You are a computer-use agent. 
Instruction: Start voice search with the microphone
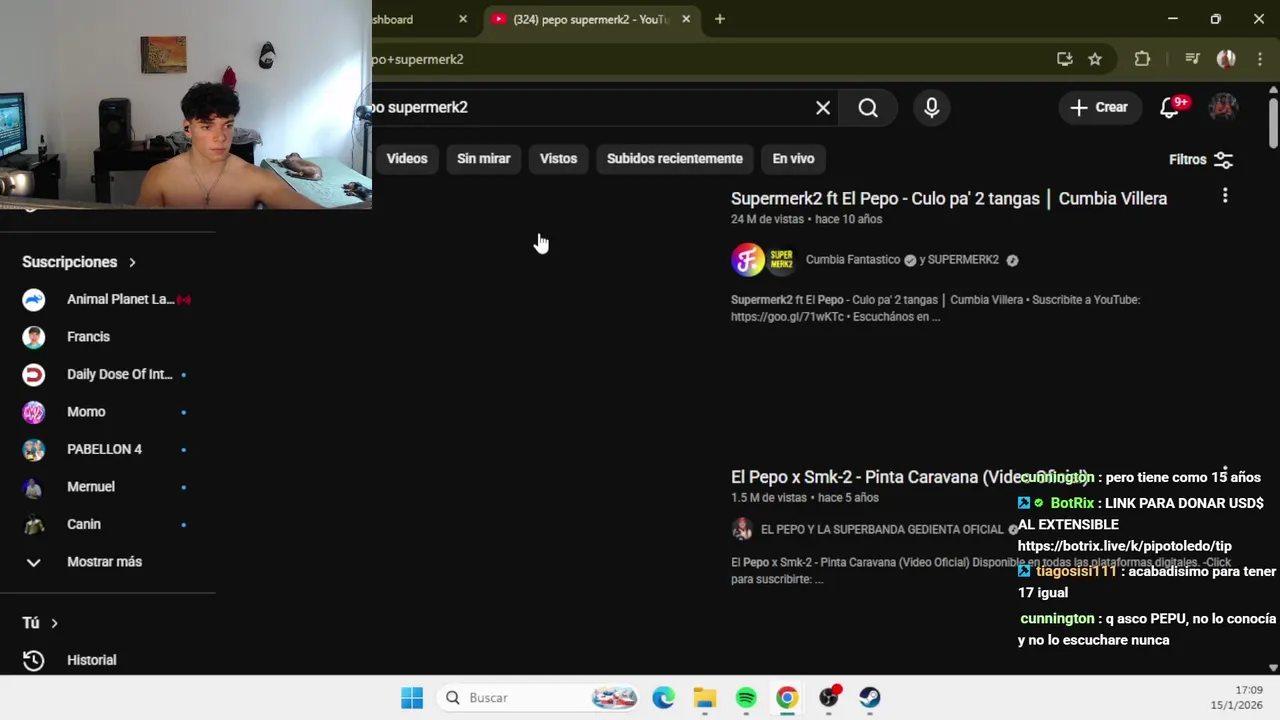[932, 108]
